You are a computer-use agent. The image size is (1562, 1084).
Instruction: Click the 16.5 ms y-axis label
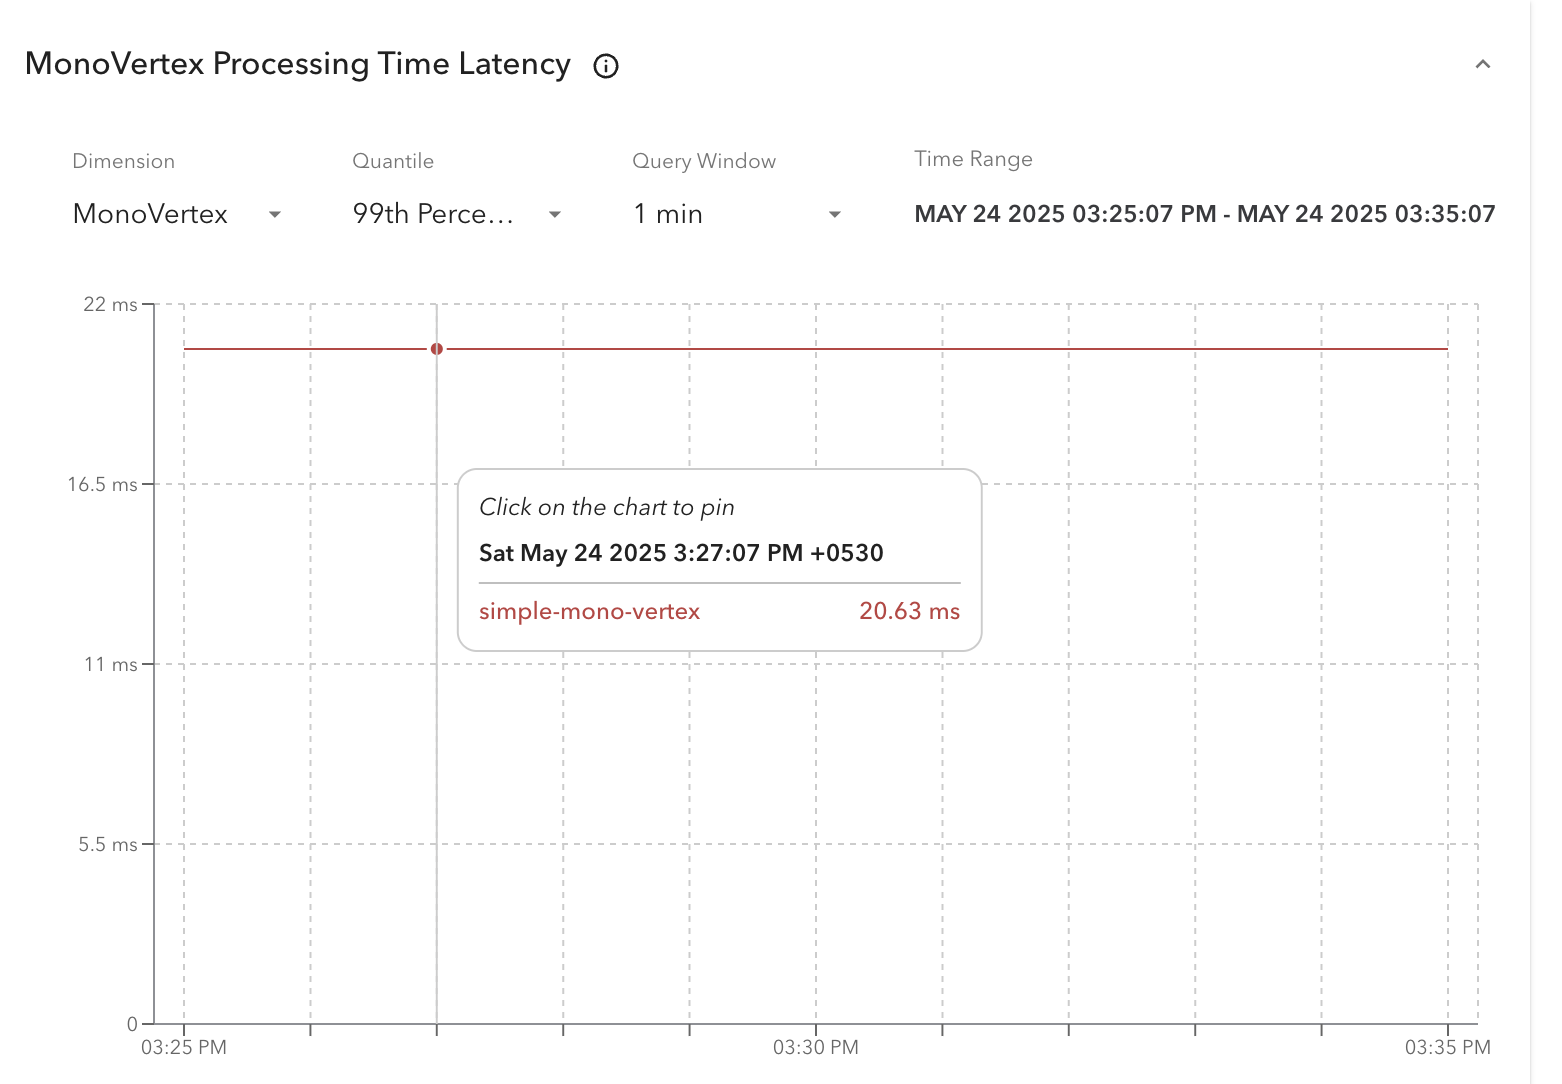[102, 485]
